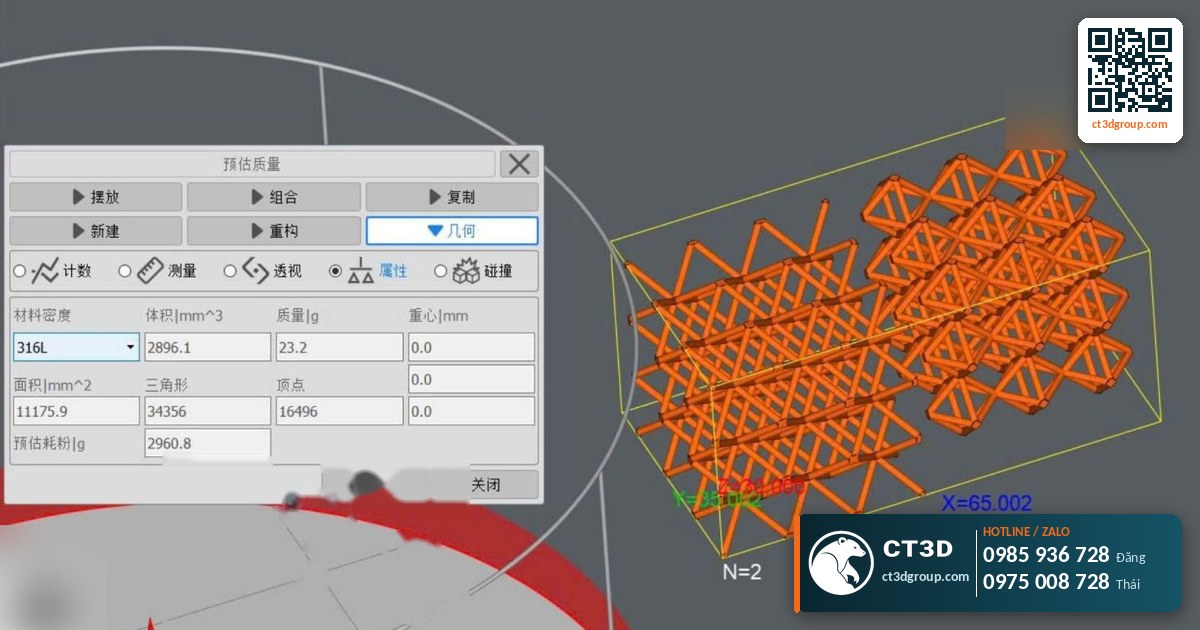This screenshot has width=1200, height=630.
Task: Expand the 复制 section
Action: (452, 197)
